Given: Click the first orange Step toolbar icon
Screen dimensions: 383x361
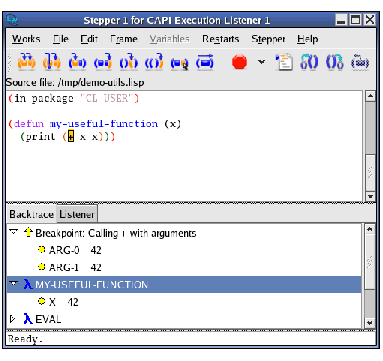Looking at the screenshot, I should click(27, 62).
